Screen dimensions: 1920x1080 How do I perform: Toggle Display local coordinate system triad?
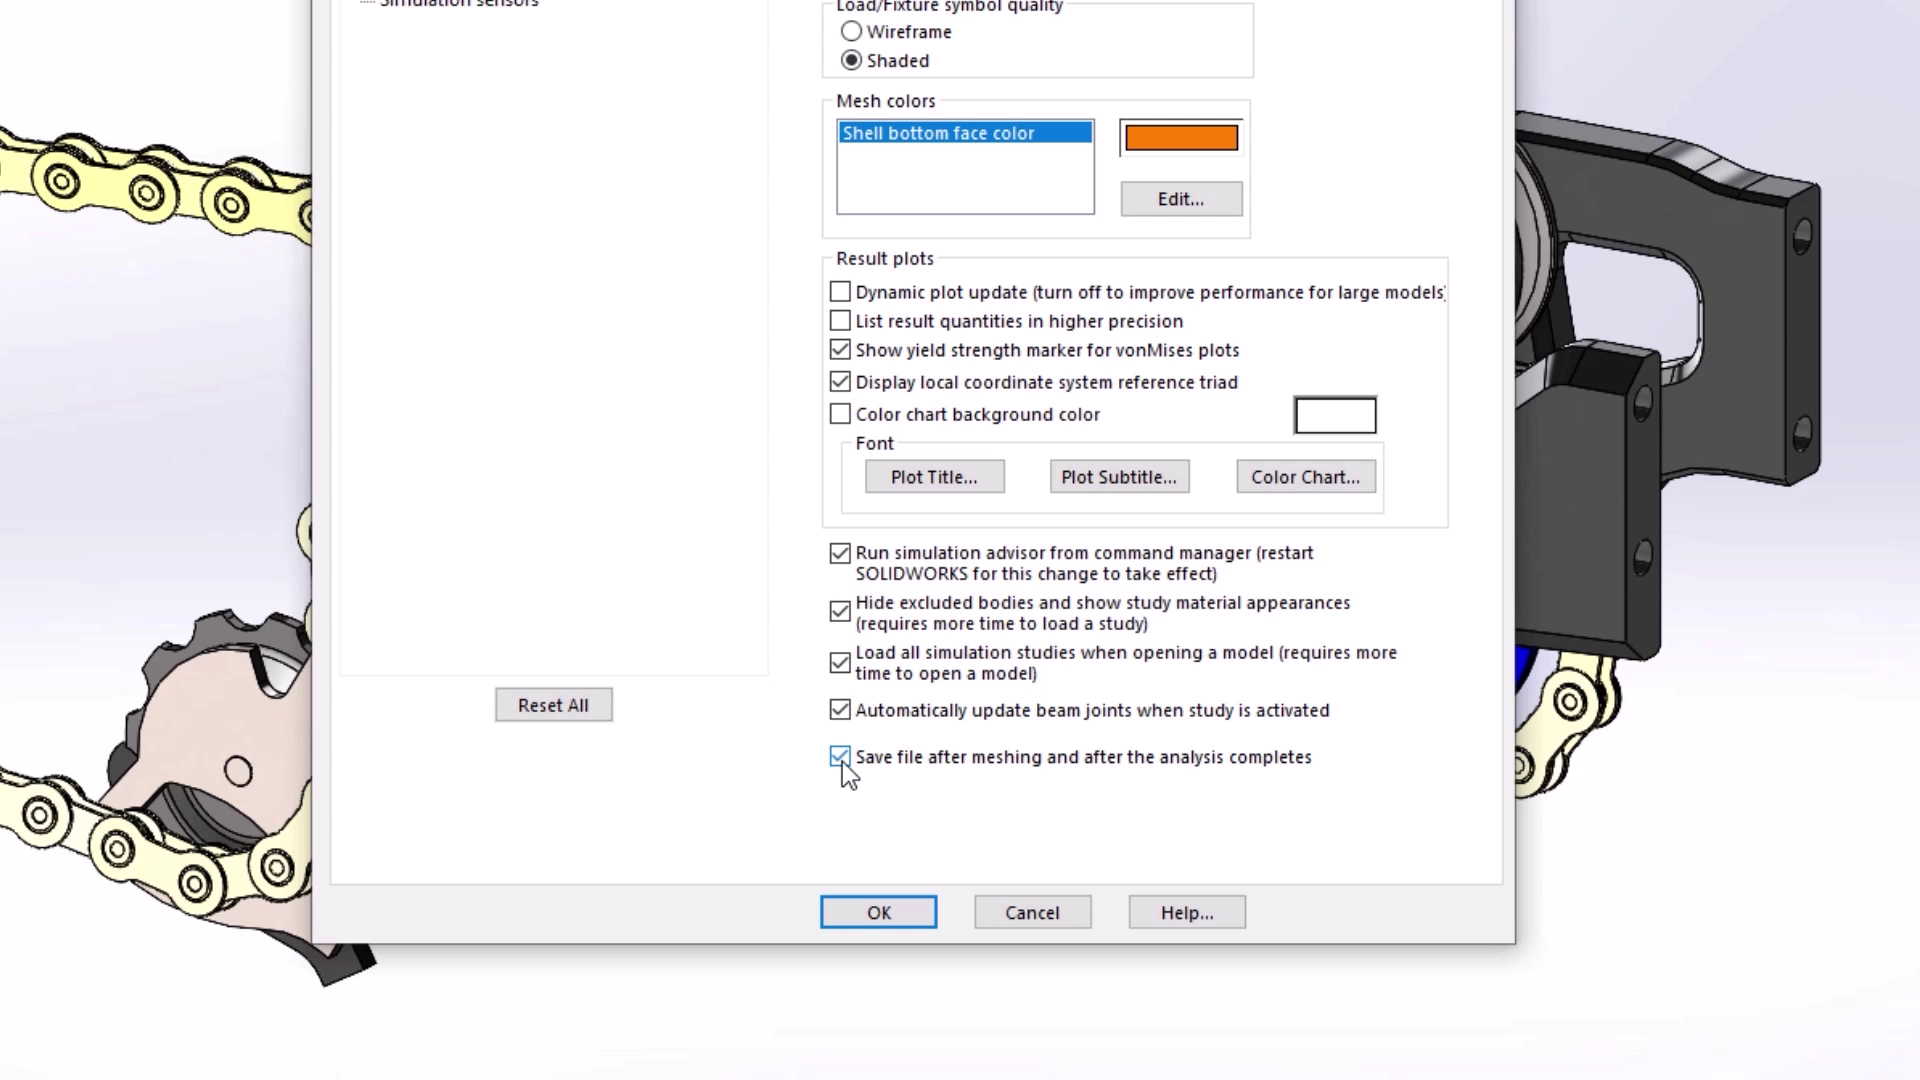click(840, 381)
